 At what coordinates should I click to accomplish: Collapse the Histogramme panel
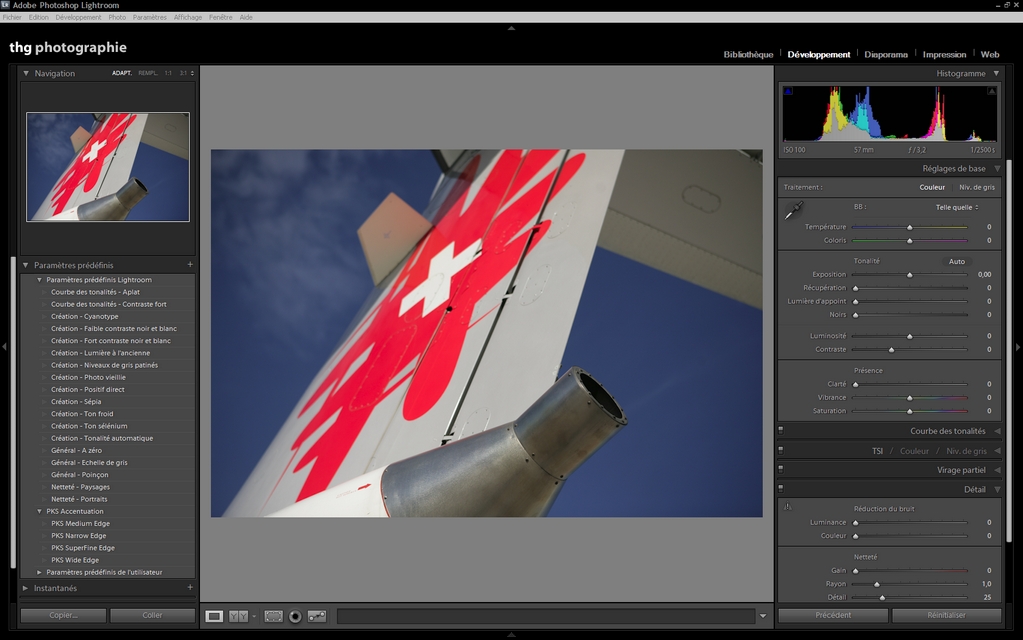(x=996, y=73)
